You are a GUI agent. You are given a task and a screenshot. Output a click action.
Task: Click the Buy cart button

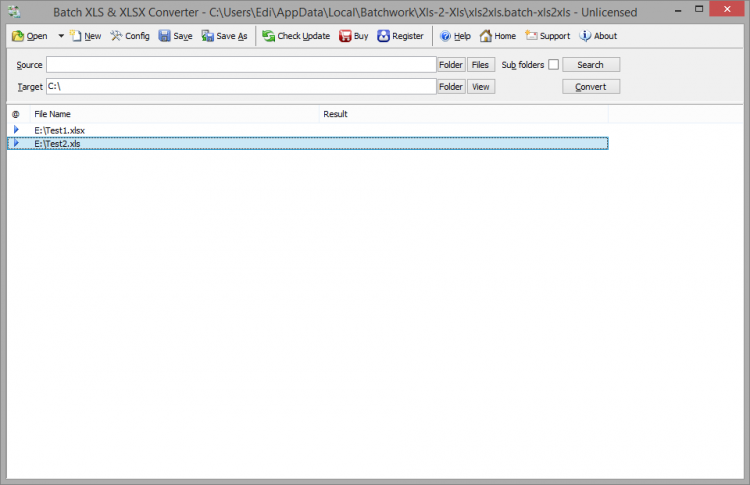pos(353,36)
